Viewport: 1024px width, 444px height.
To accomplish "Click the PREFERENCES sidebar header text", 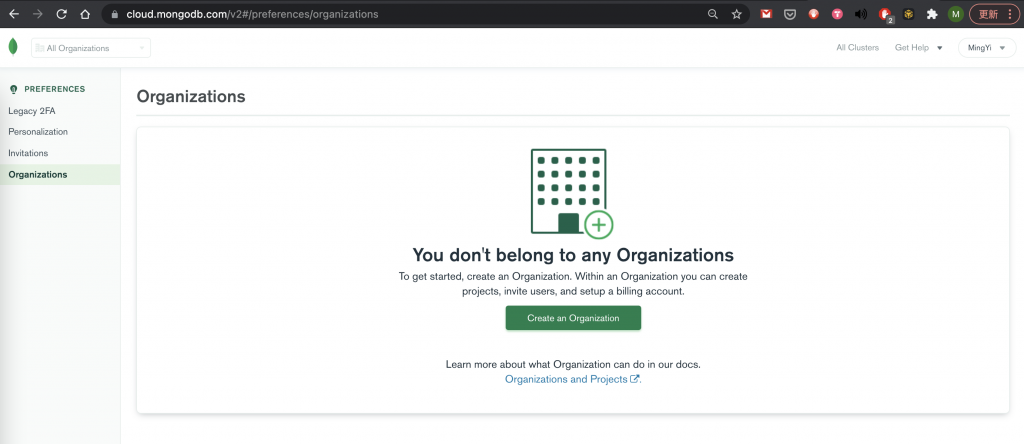I will point(55,89).
